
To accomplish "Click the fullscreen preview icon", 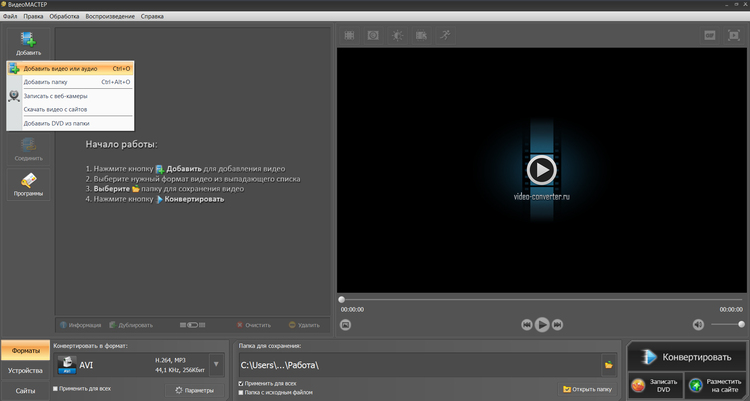I will point(734,35).
